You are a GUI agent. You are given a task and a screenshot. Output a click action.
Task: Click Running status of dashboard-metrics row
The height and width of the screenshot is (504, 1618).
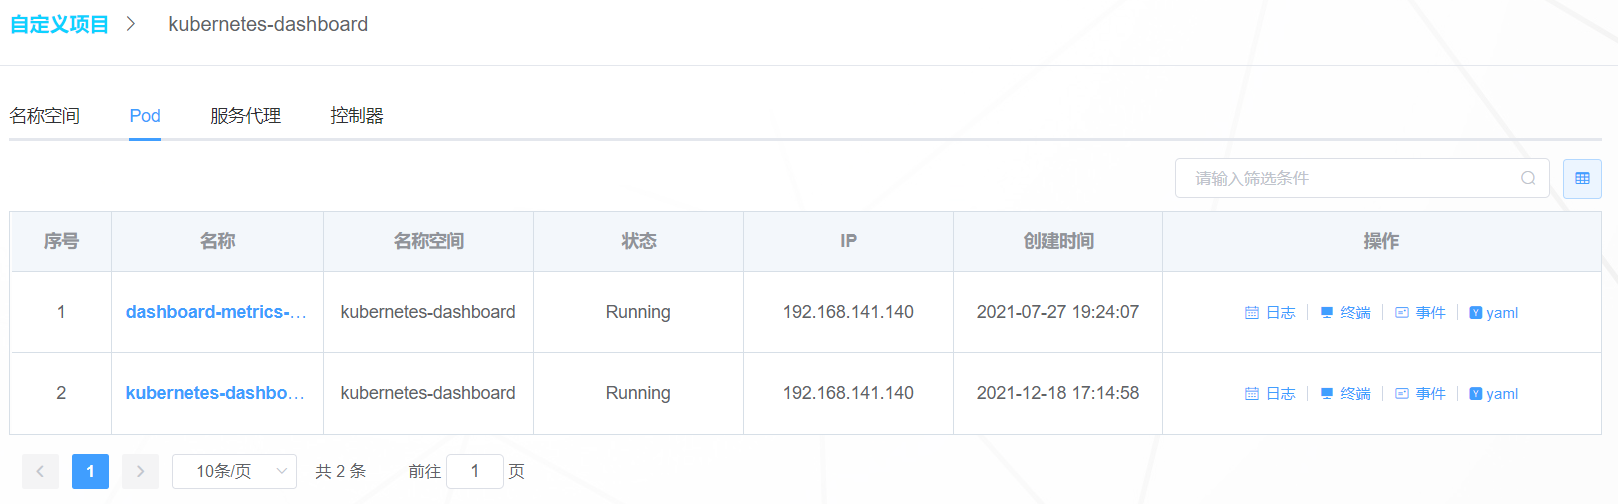[x=638, y=312]
